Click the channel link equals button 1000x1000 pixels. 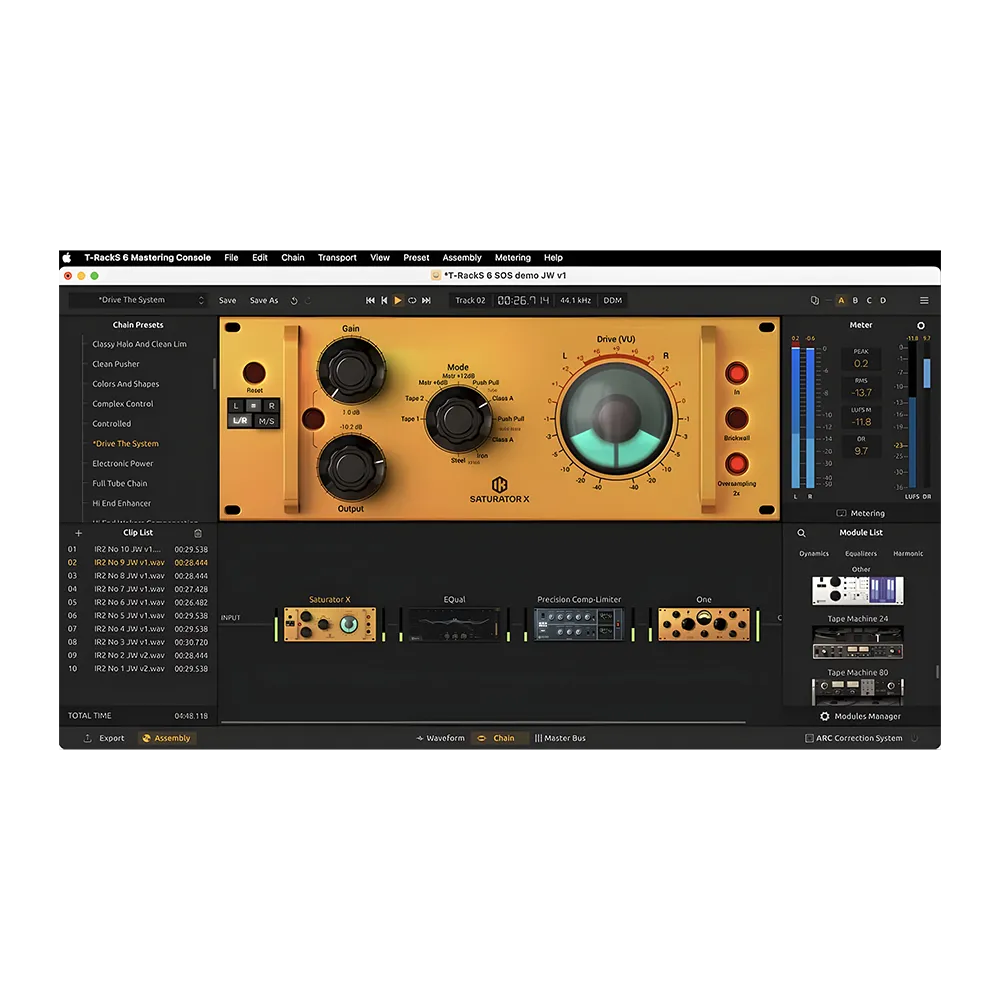253,406
